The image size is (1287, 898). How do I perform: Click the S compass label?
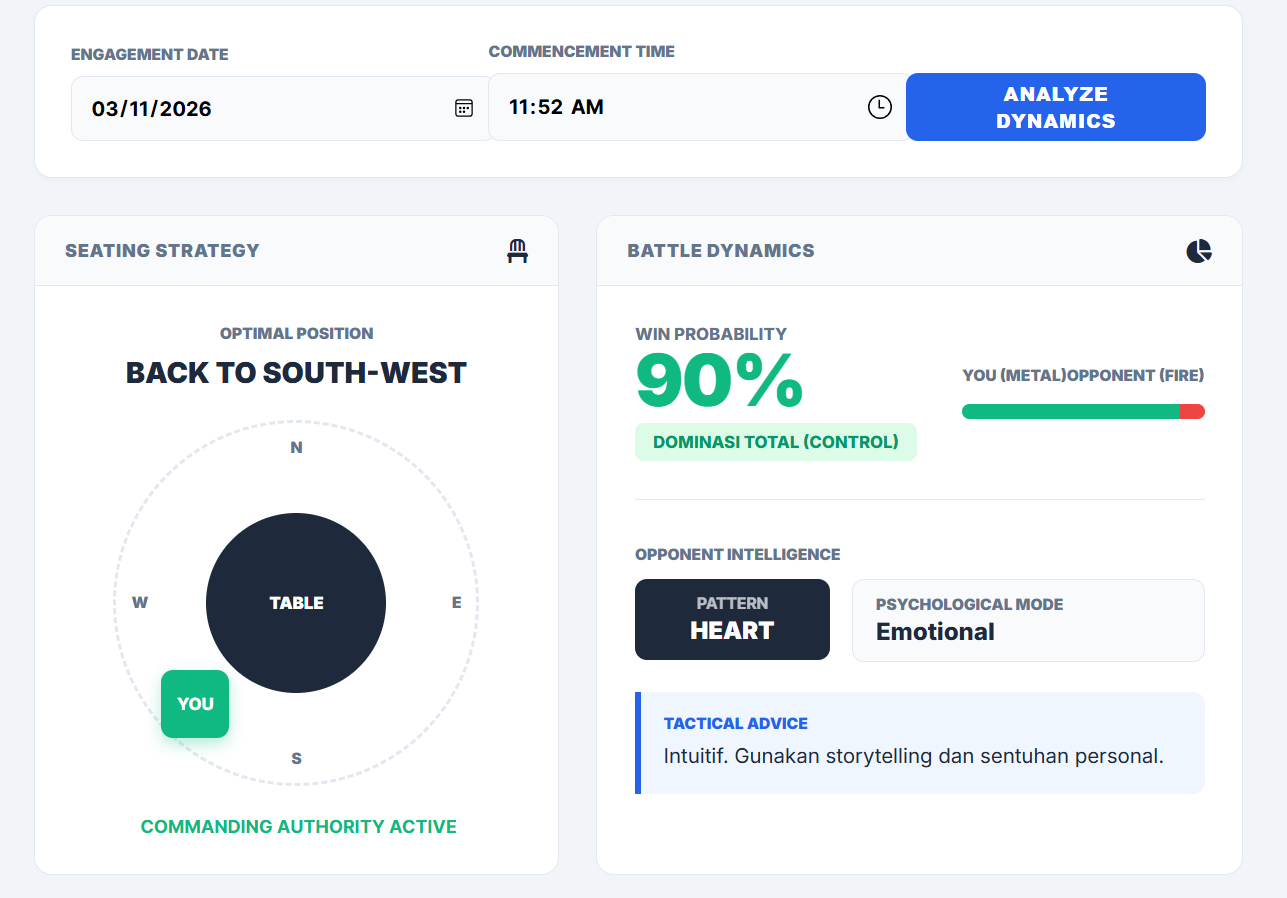point(296,759)
